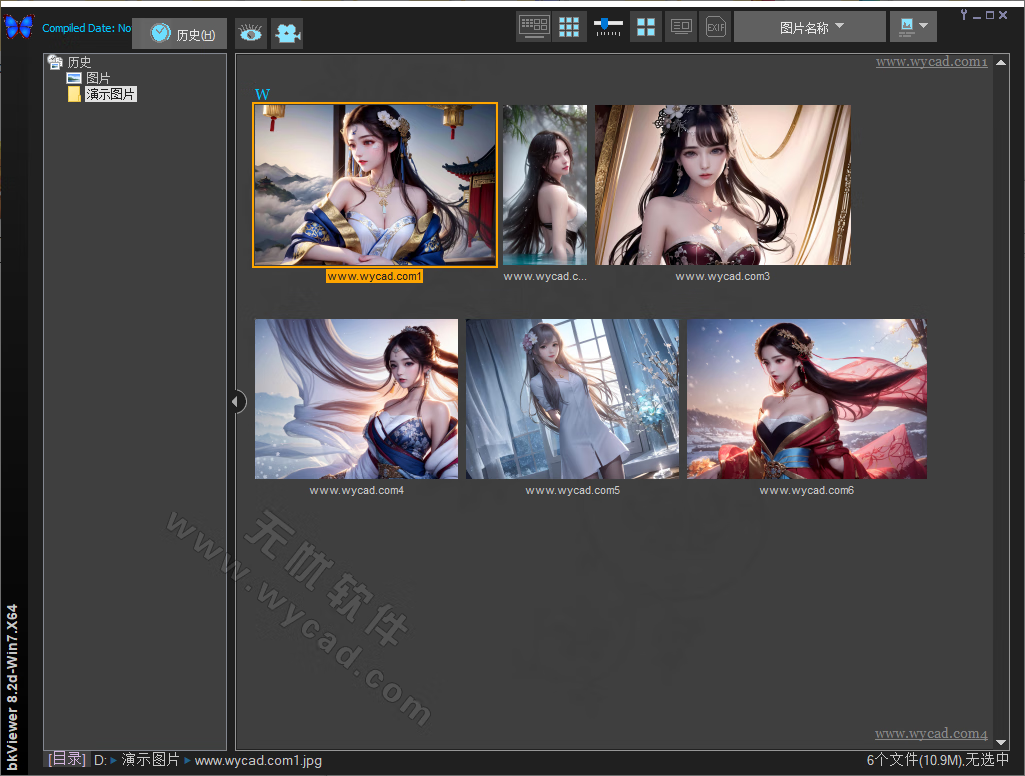
Task: Click the video camera icon
Action: tap(290, 32)
